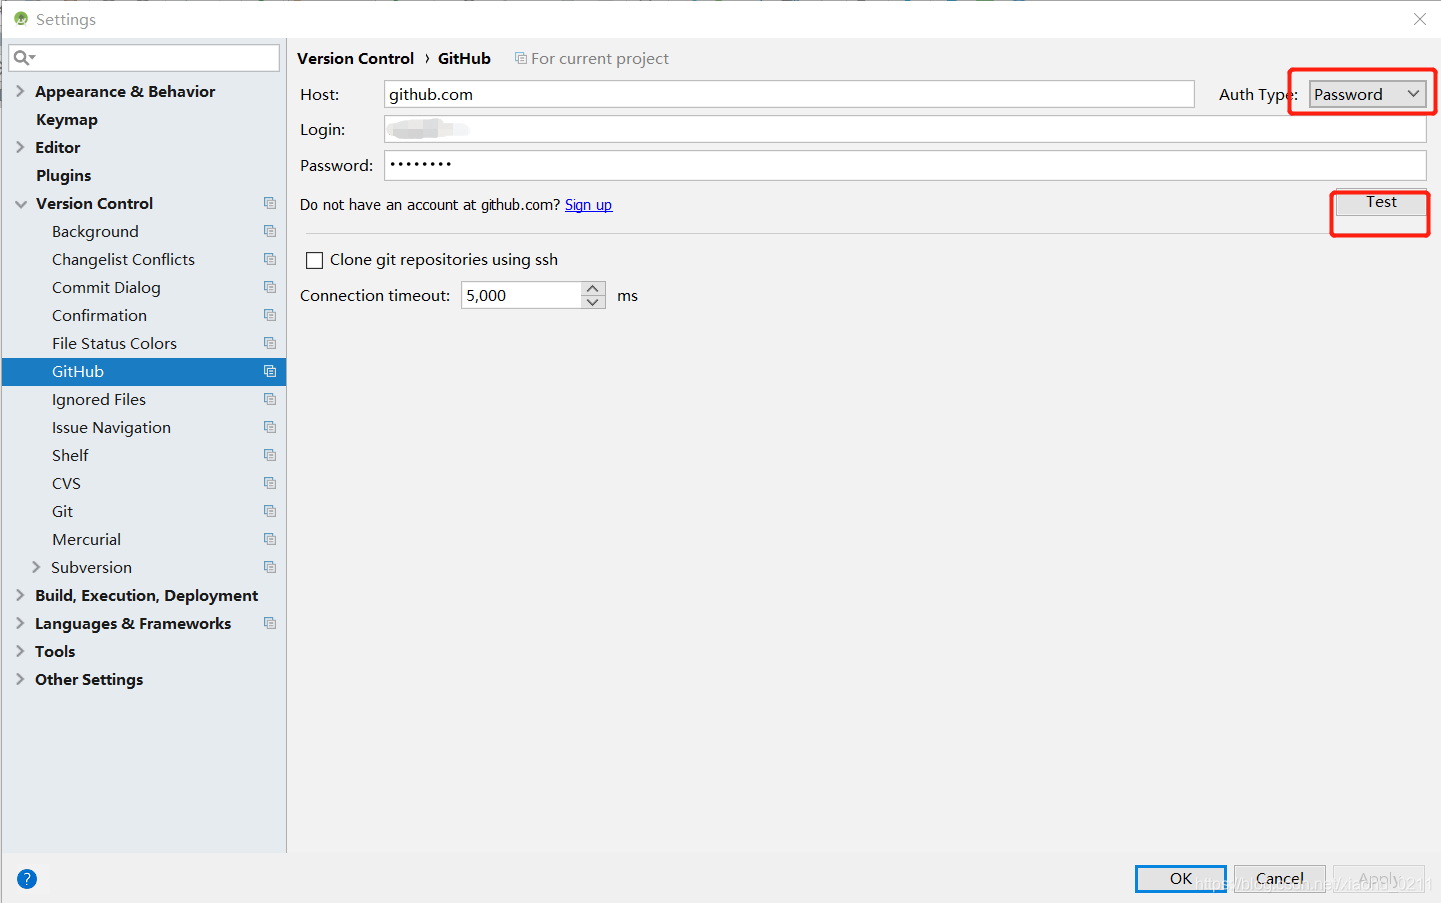Viewport: 1441px width, 903px height.
Task: Focus the Login input field
Action: click(905, 129)
